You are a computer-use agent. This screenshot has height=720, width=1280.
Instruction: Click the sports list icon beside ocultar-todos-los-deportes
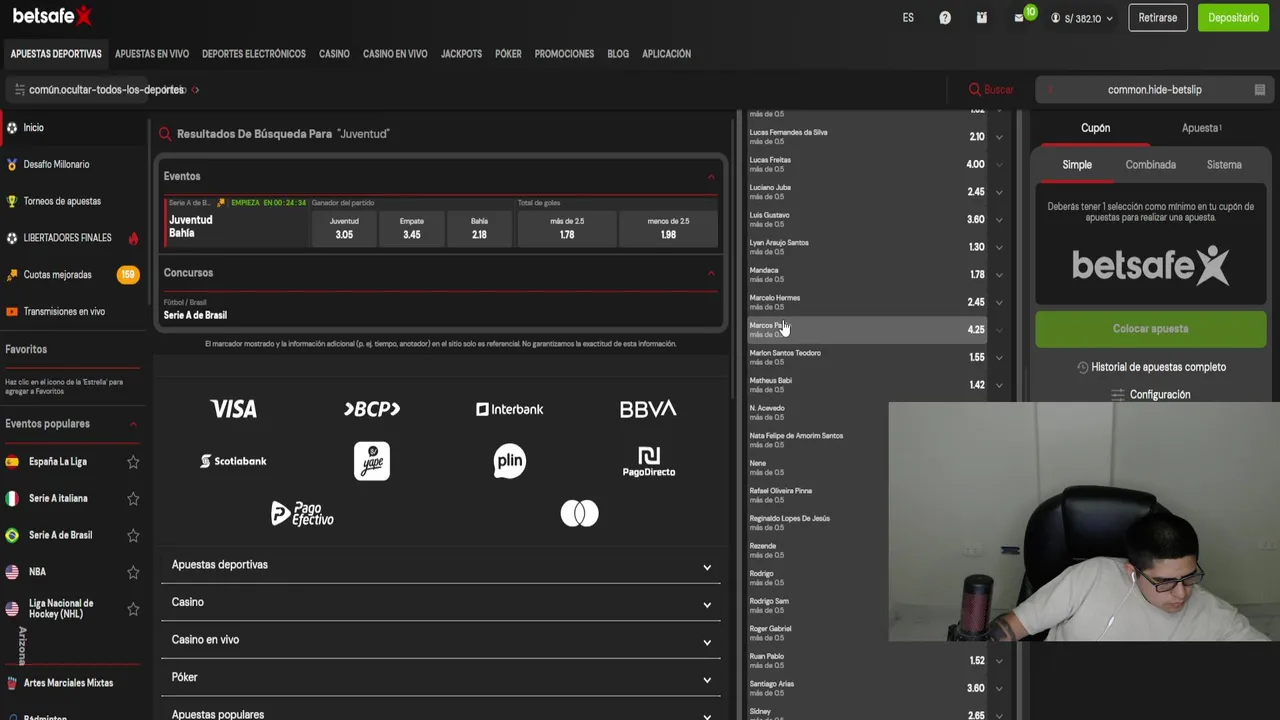pos(19,90)
